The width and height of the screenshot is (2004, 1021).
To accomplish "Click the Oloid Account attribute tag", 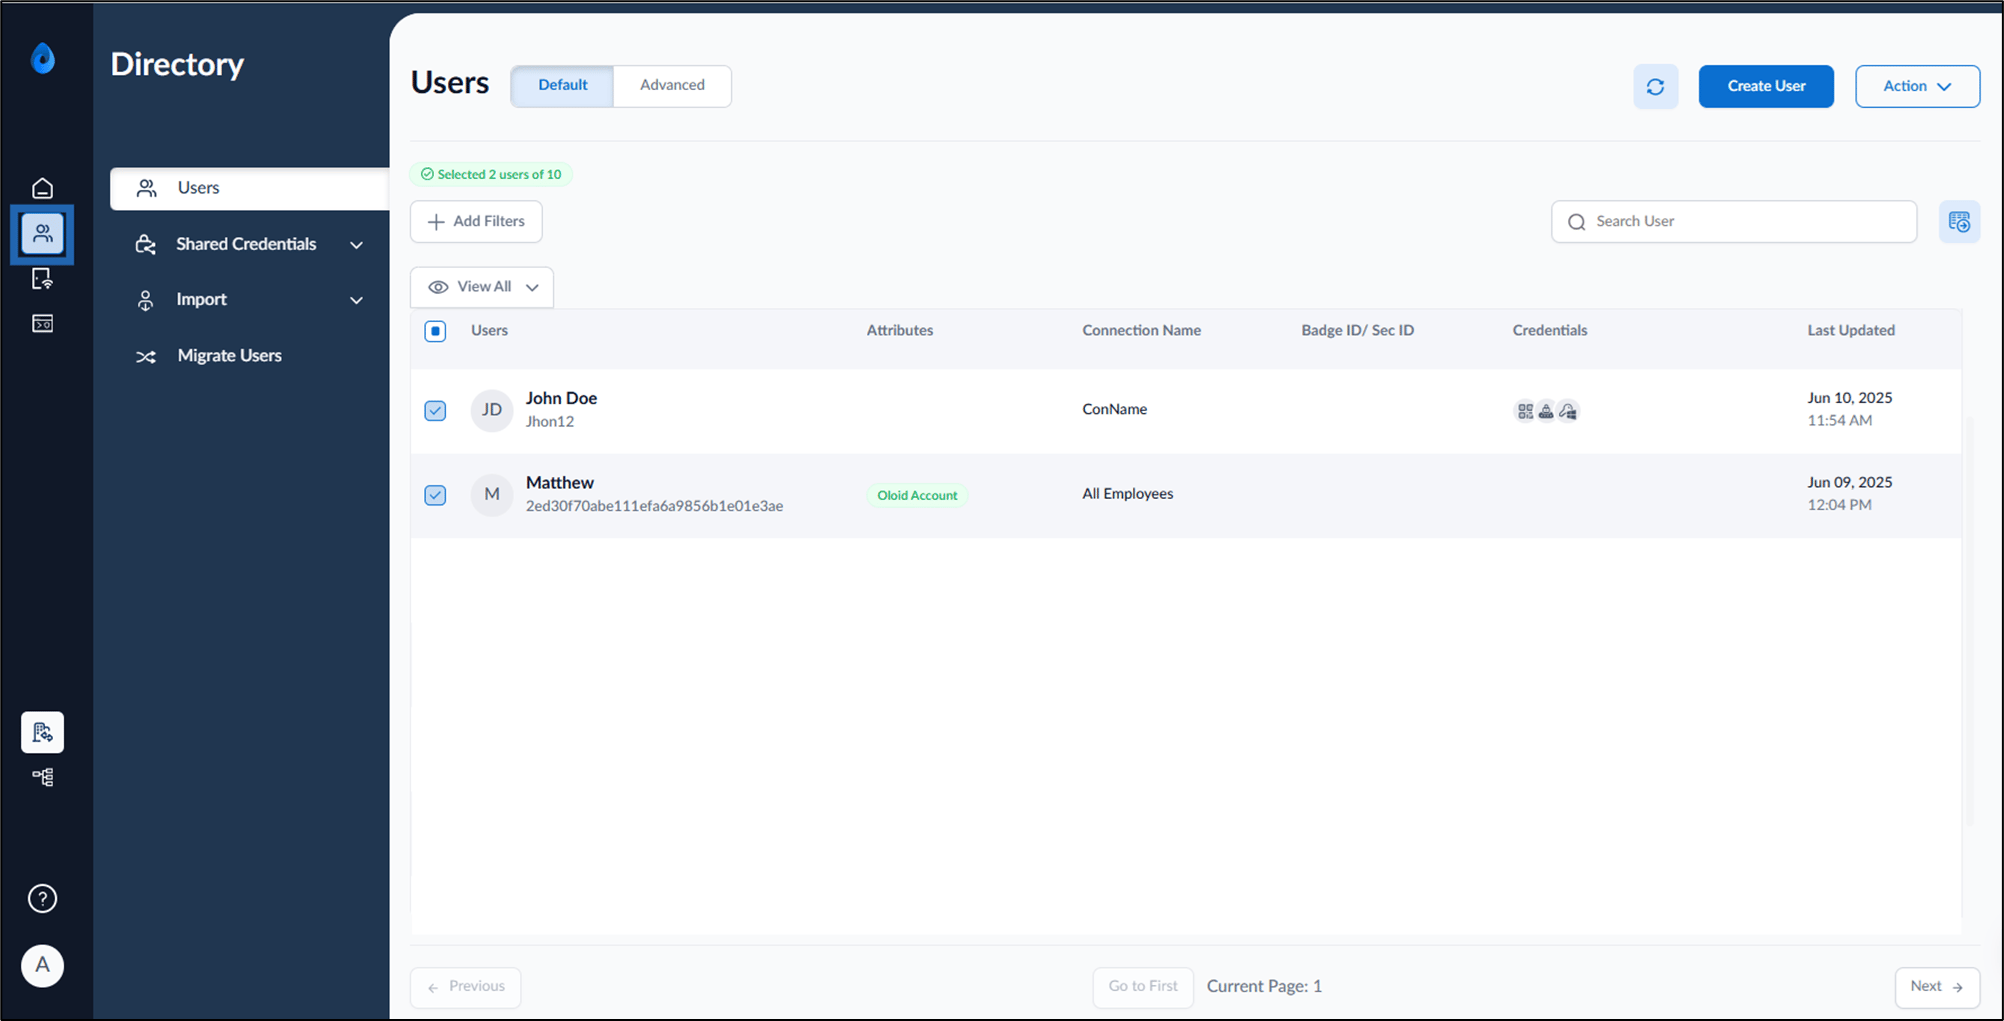I will 917,495.
